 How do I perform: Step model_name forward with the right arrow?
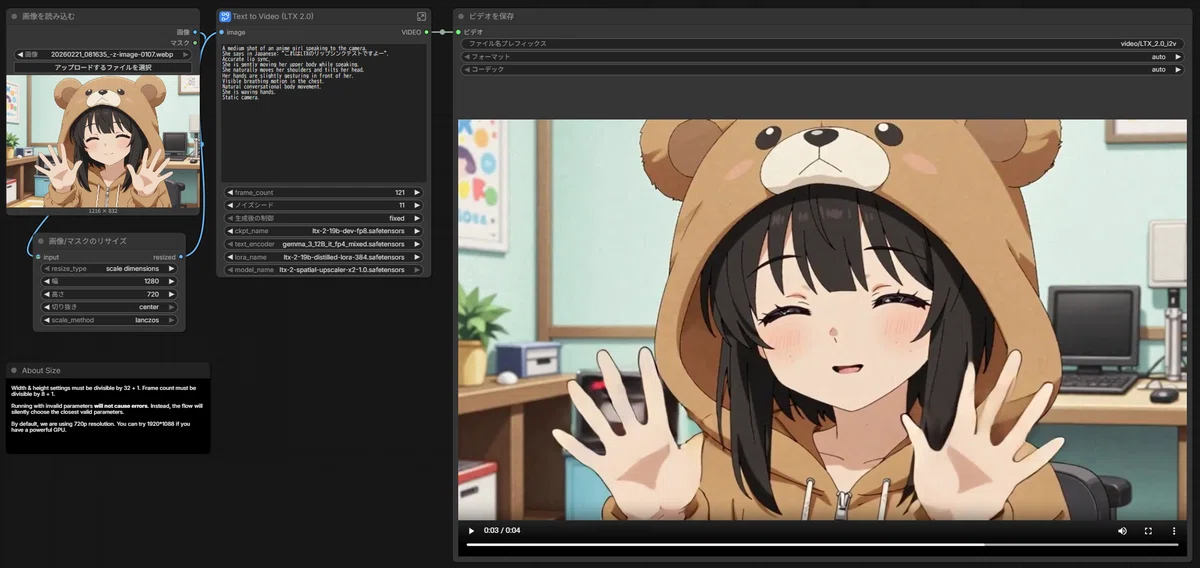(417, 270)
